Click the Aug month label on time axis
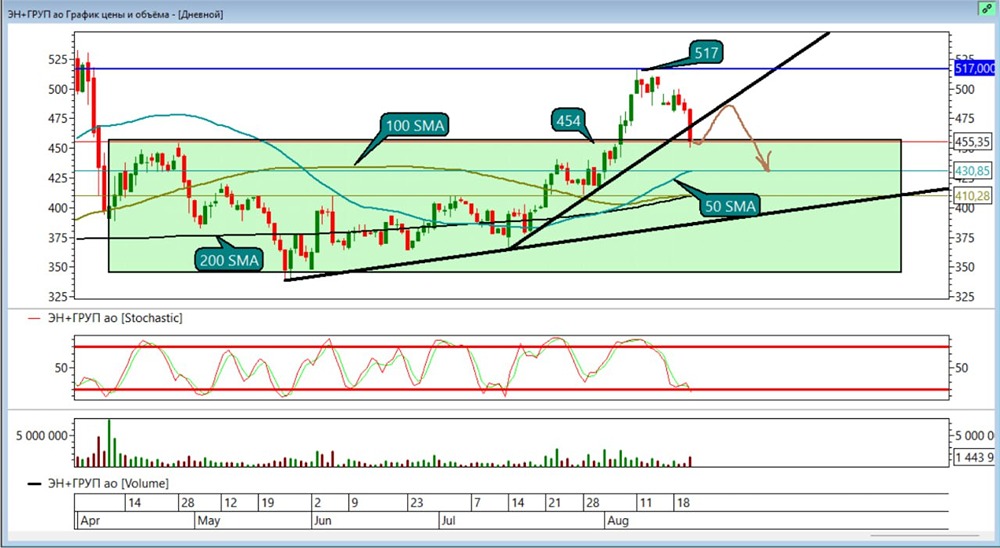Image resolution: width=1000 pixels, height=548 pixels. tap(618, 521)
